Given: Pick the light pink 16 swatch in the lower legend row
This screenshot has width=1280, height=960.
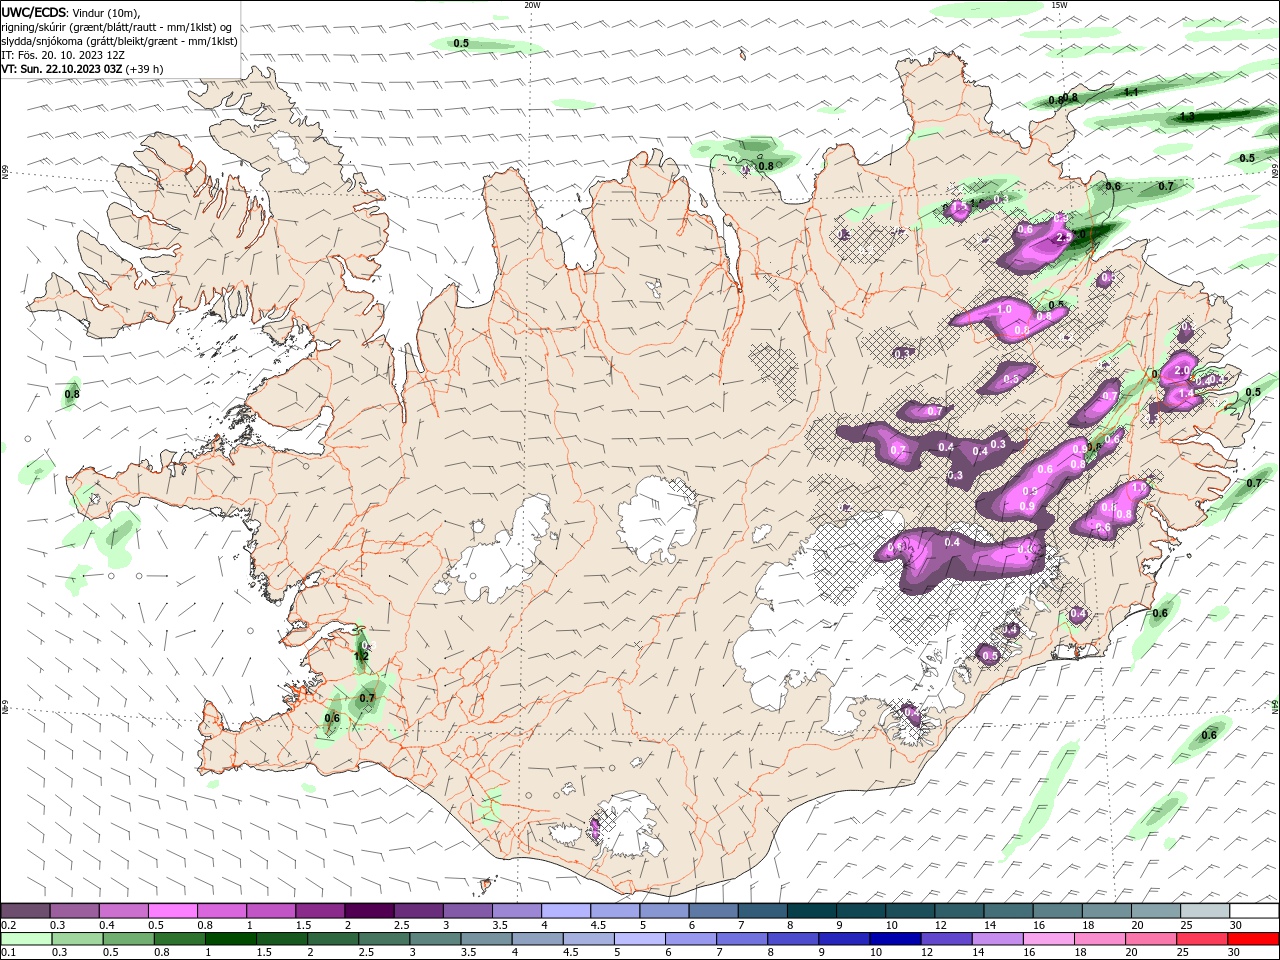Looking at the screenshot, I should tap(1049, 939).
